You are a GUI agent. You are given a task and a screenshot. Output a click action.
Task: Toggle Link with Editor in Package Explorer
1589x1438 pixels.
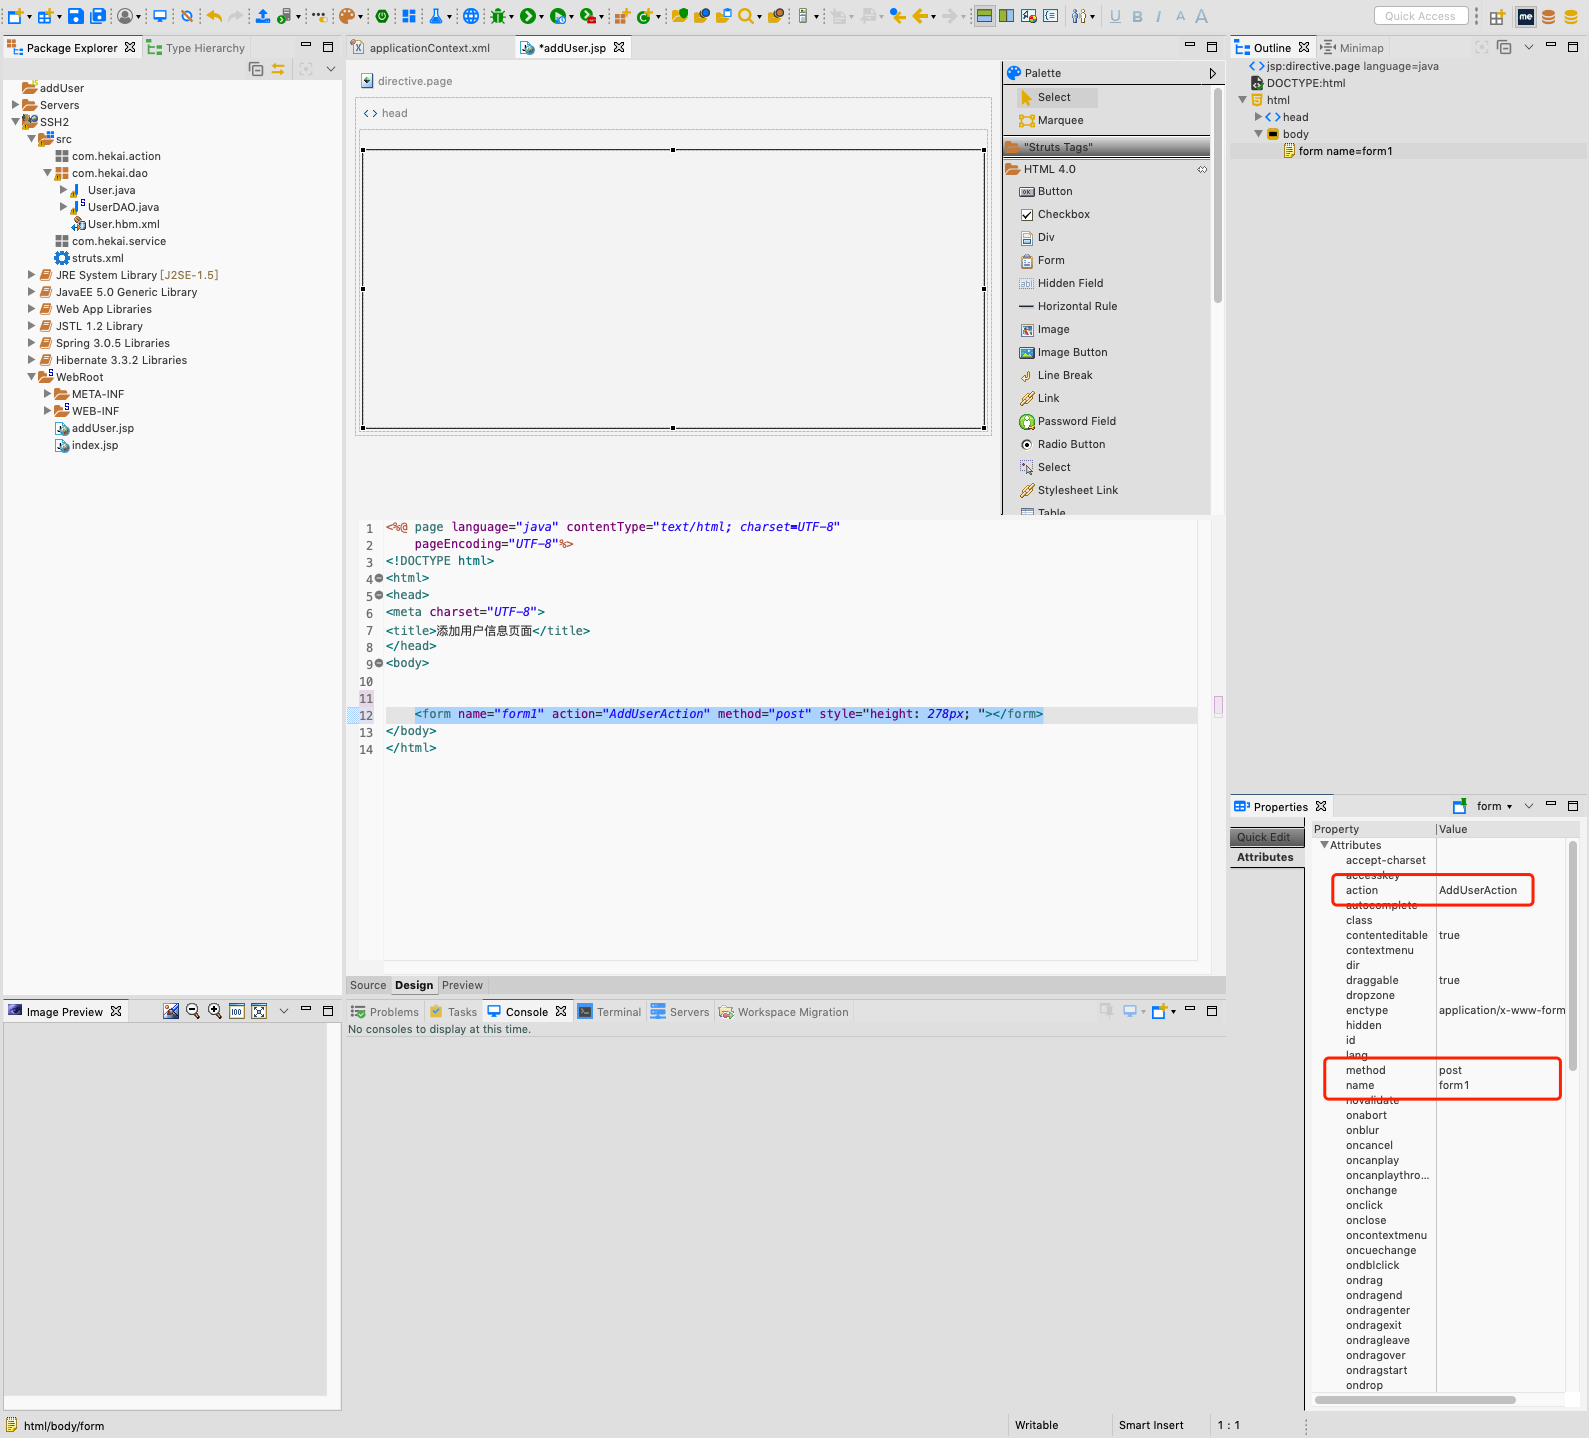[278, 69]
